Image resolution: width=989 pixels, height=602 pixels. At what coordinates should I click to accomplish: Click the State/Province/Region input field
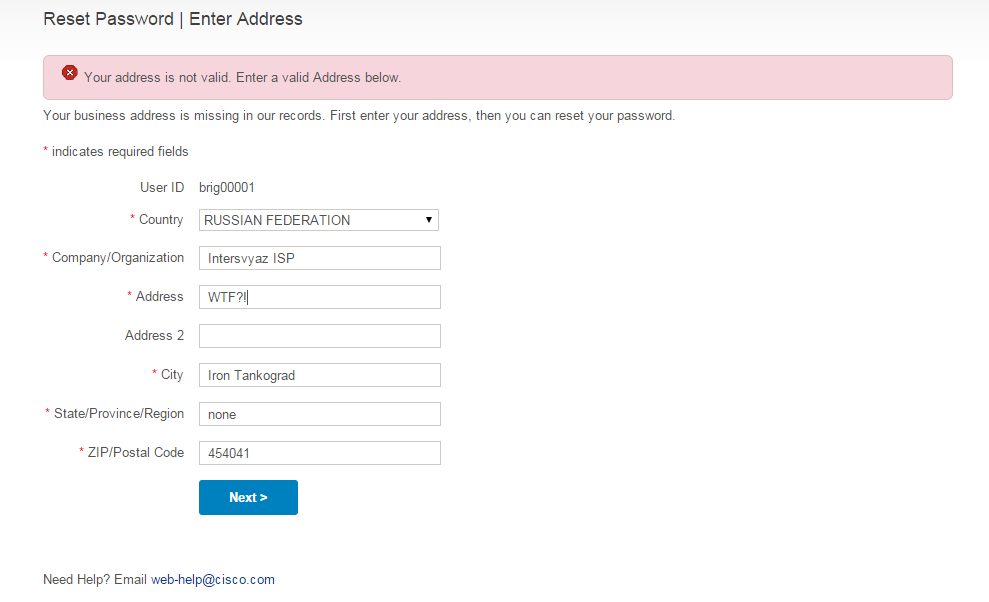coord(320,414)
